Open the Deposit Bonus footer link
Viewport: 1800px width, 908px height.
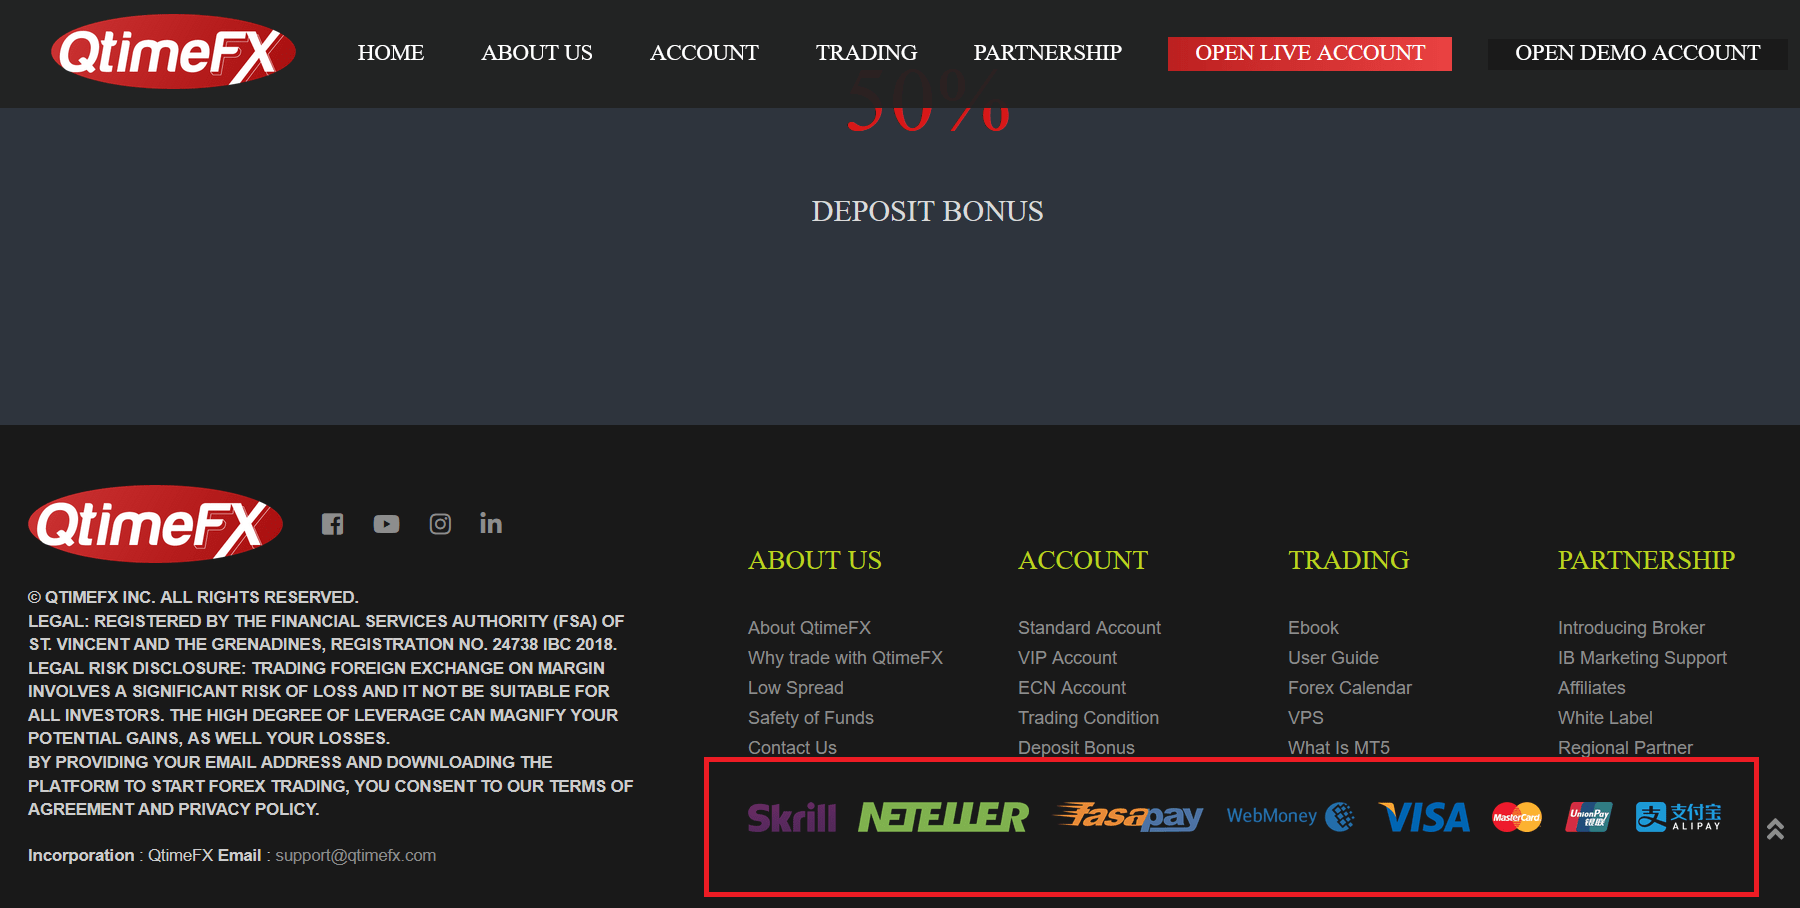1076,748
